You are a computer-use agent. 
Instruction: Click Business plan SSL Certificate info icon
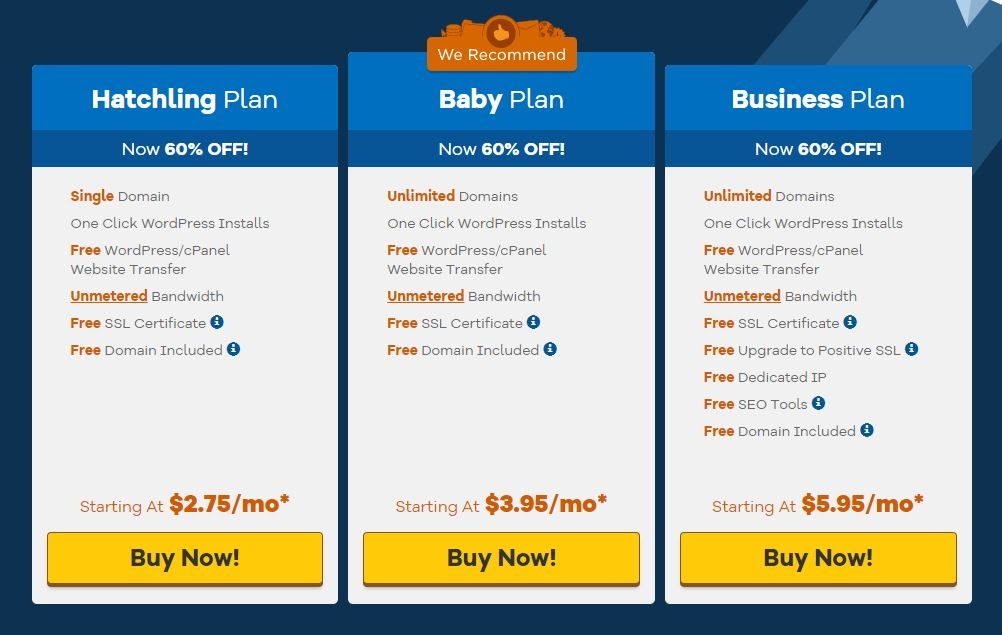pos(850,322)
